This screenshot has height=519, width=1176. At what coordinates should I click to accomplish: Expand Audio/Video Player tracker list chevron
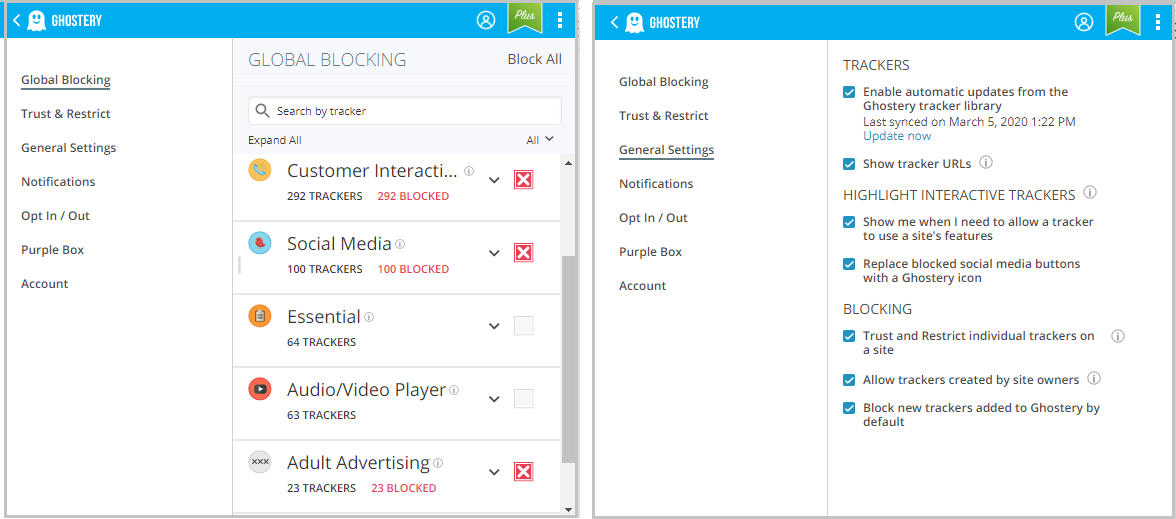click(494, 398)
